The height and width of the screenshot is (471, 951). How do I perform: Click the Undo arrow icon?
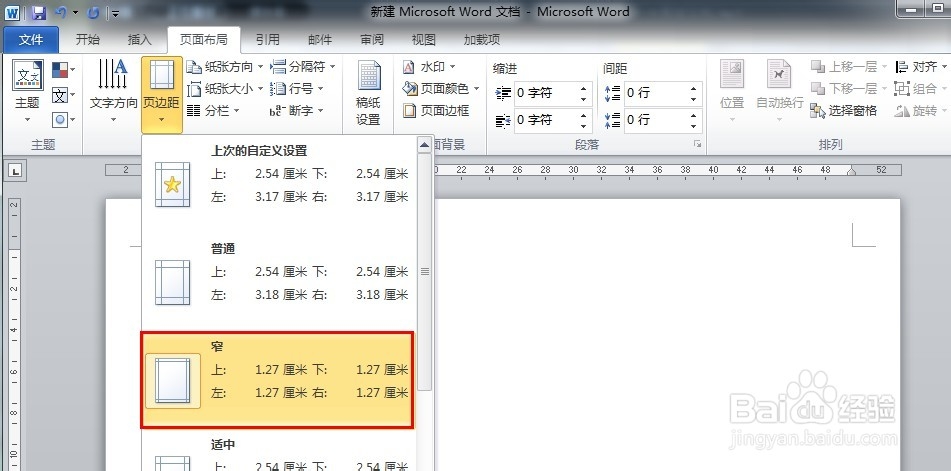pos(61,12)
